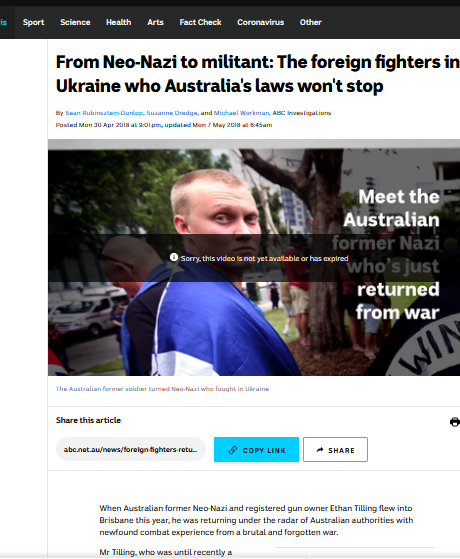Select the article URL field
Image resolution: width=460 pixels, height=559 pixels.
pyautogui.click(x=131, y=449)
